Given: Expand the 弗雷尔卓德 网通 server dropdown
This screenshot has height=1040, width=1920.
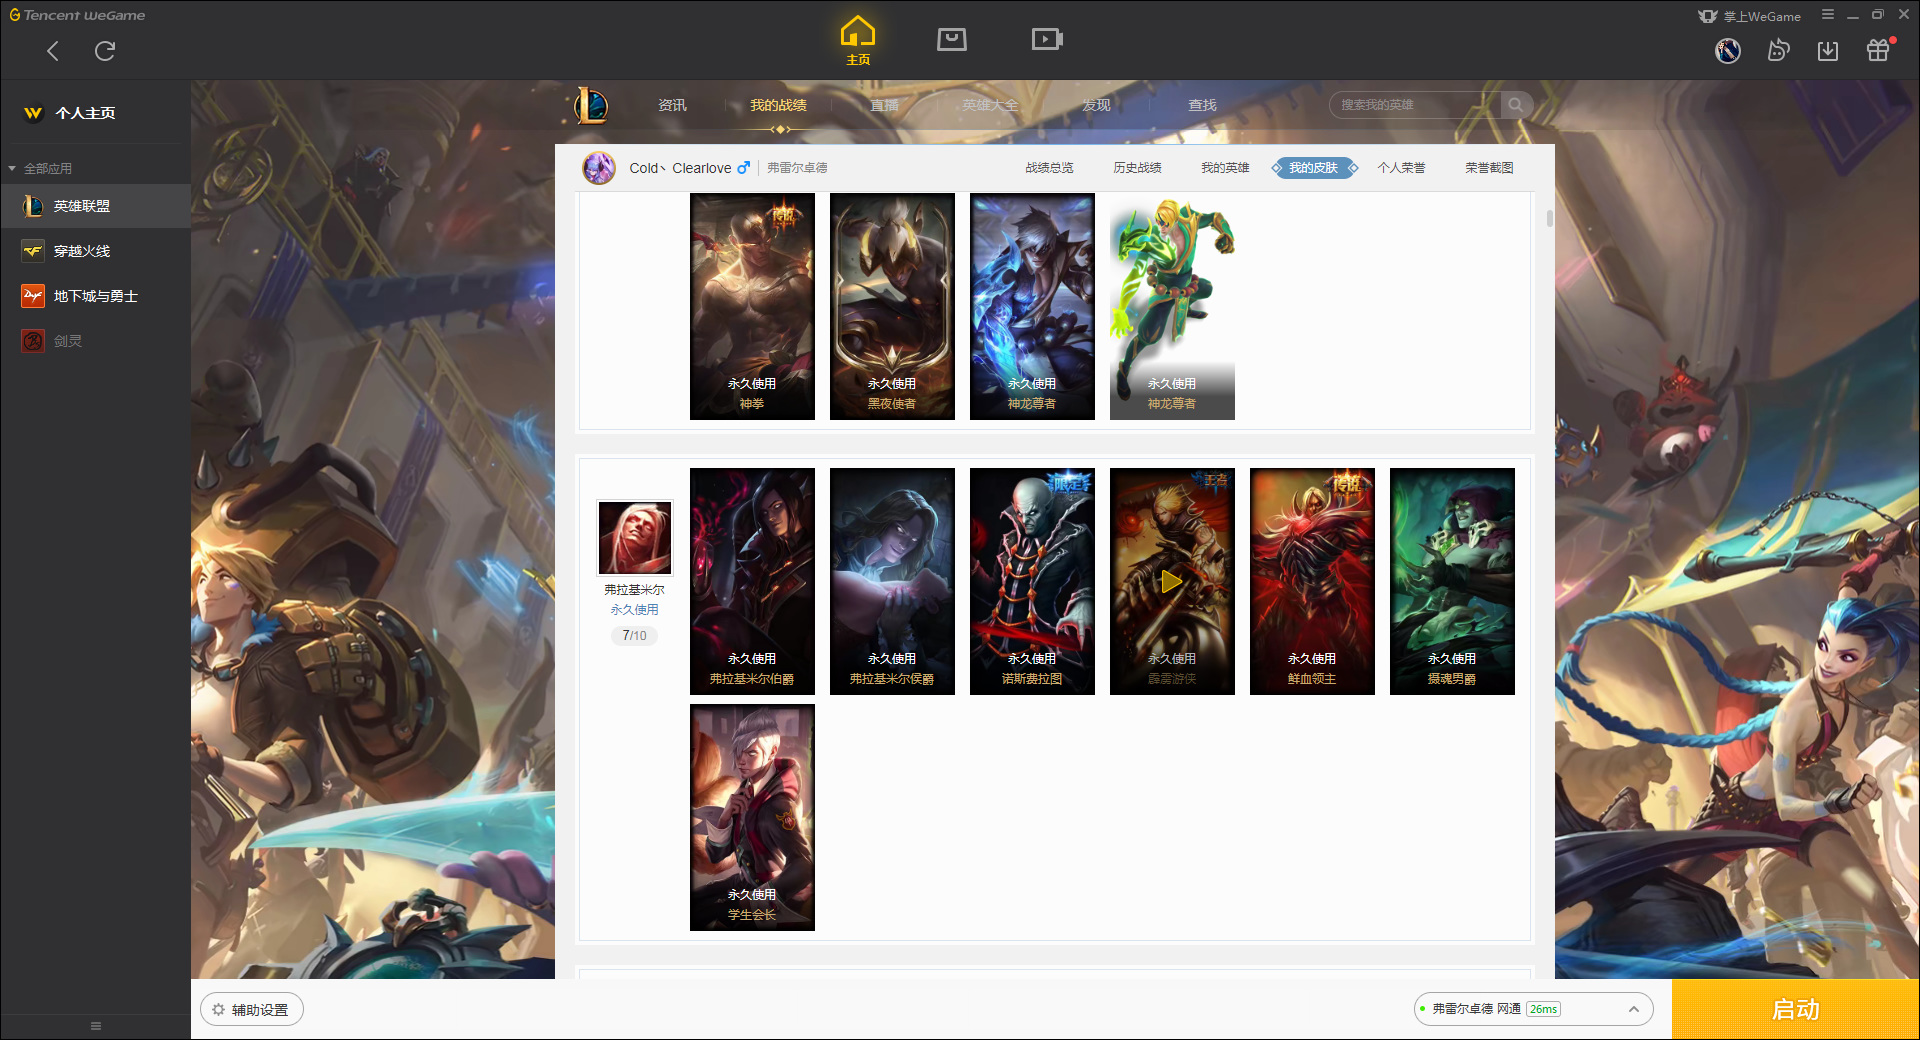Looking at the screenshot, I should [1533, 1009].
